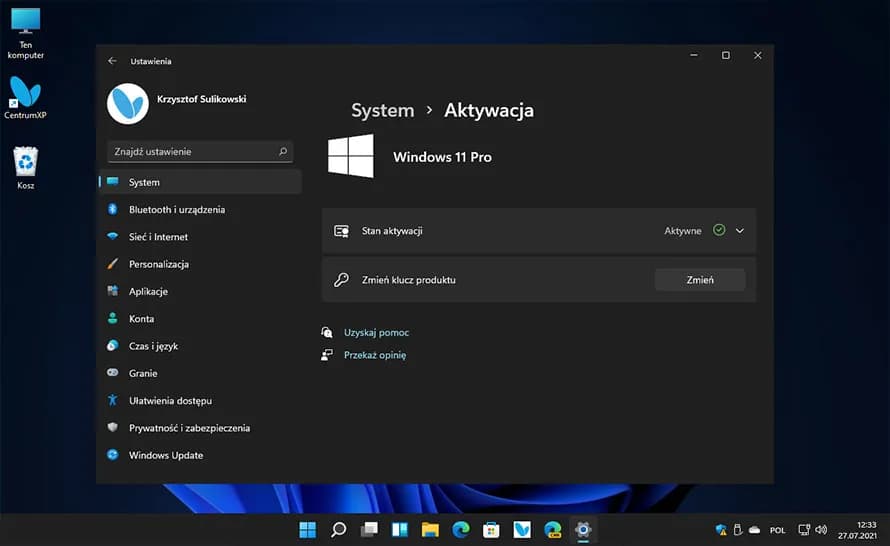Click the Uzyskaj pomoc link

(376, 332)
